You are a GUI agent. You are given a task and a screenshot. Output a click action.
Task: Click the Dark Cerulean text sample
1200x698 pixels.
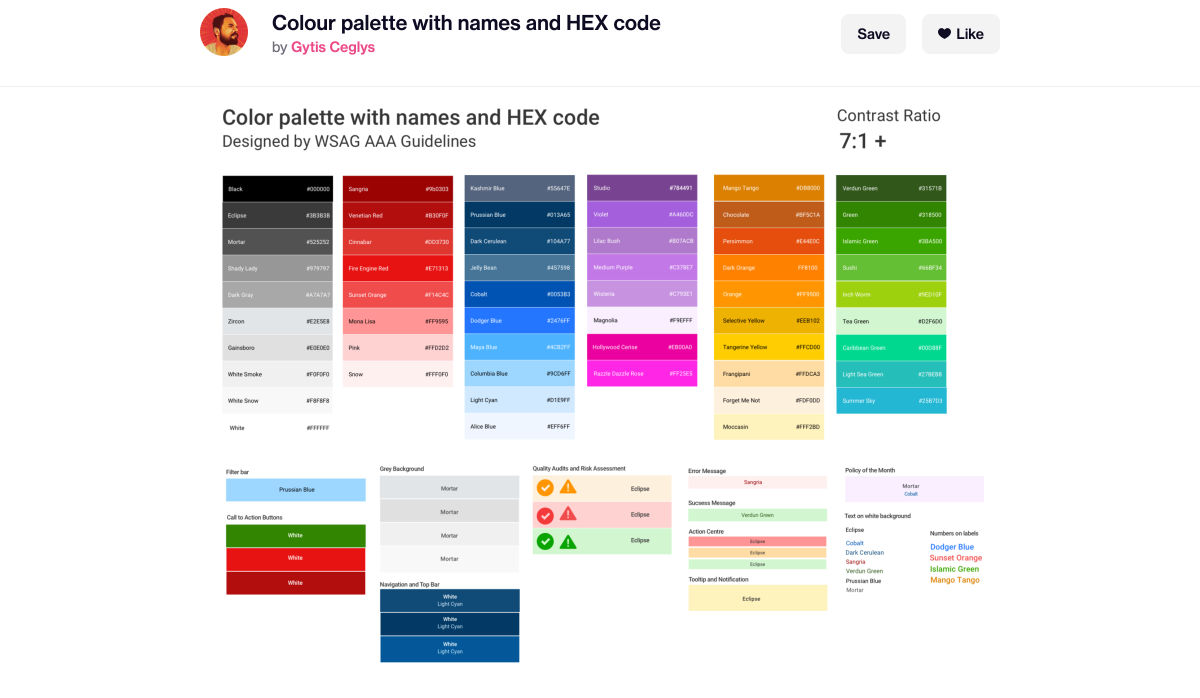865,552
